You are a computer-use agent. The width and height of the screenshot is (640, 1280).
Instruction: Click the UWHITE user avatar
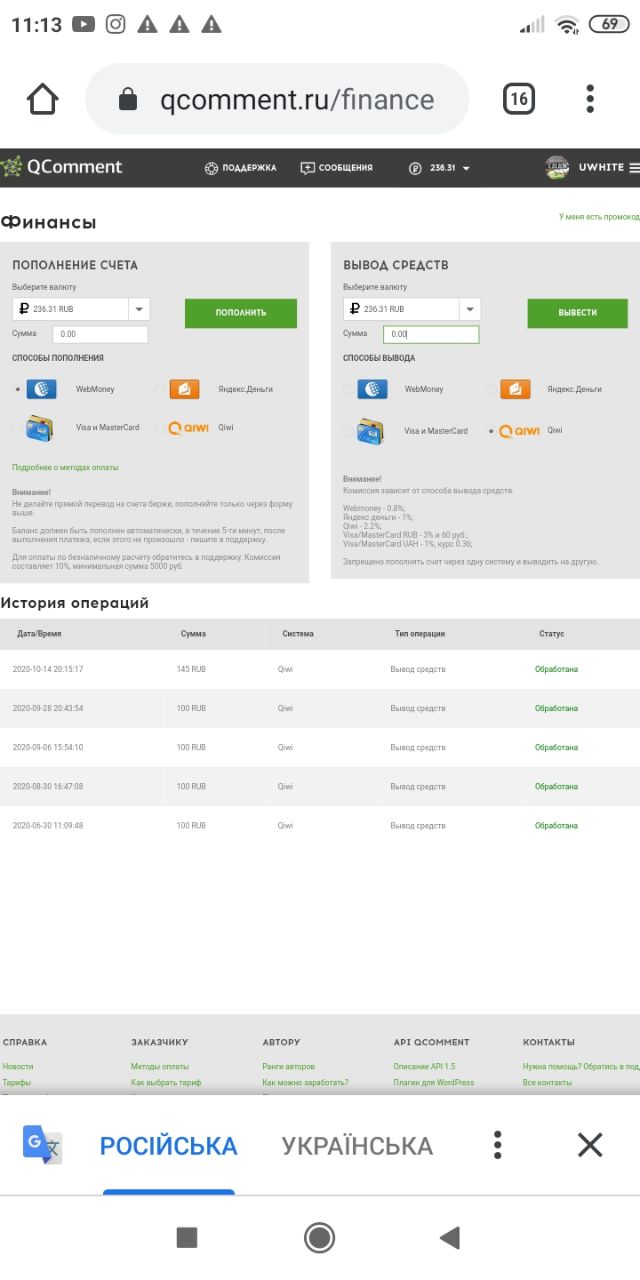click(557, 167)
